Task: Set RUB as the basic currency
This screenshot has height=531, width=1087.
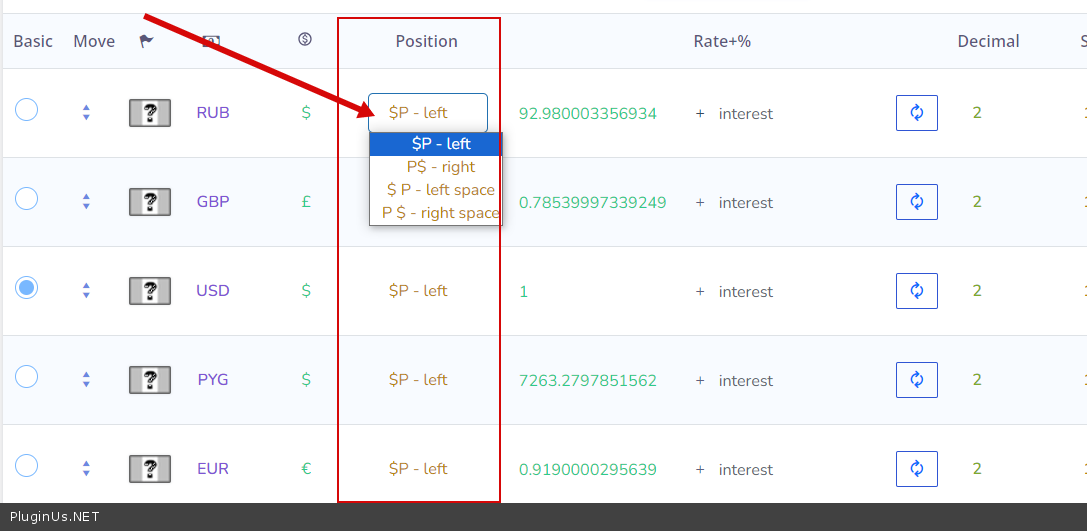Action: (27, 110)
